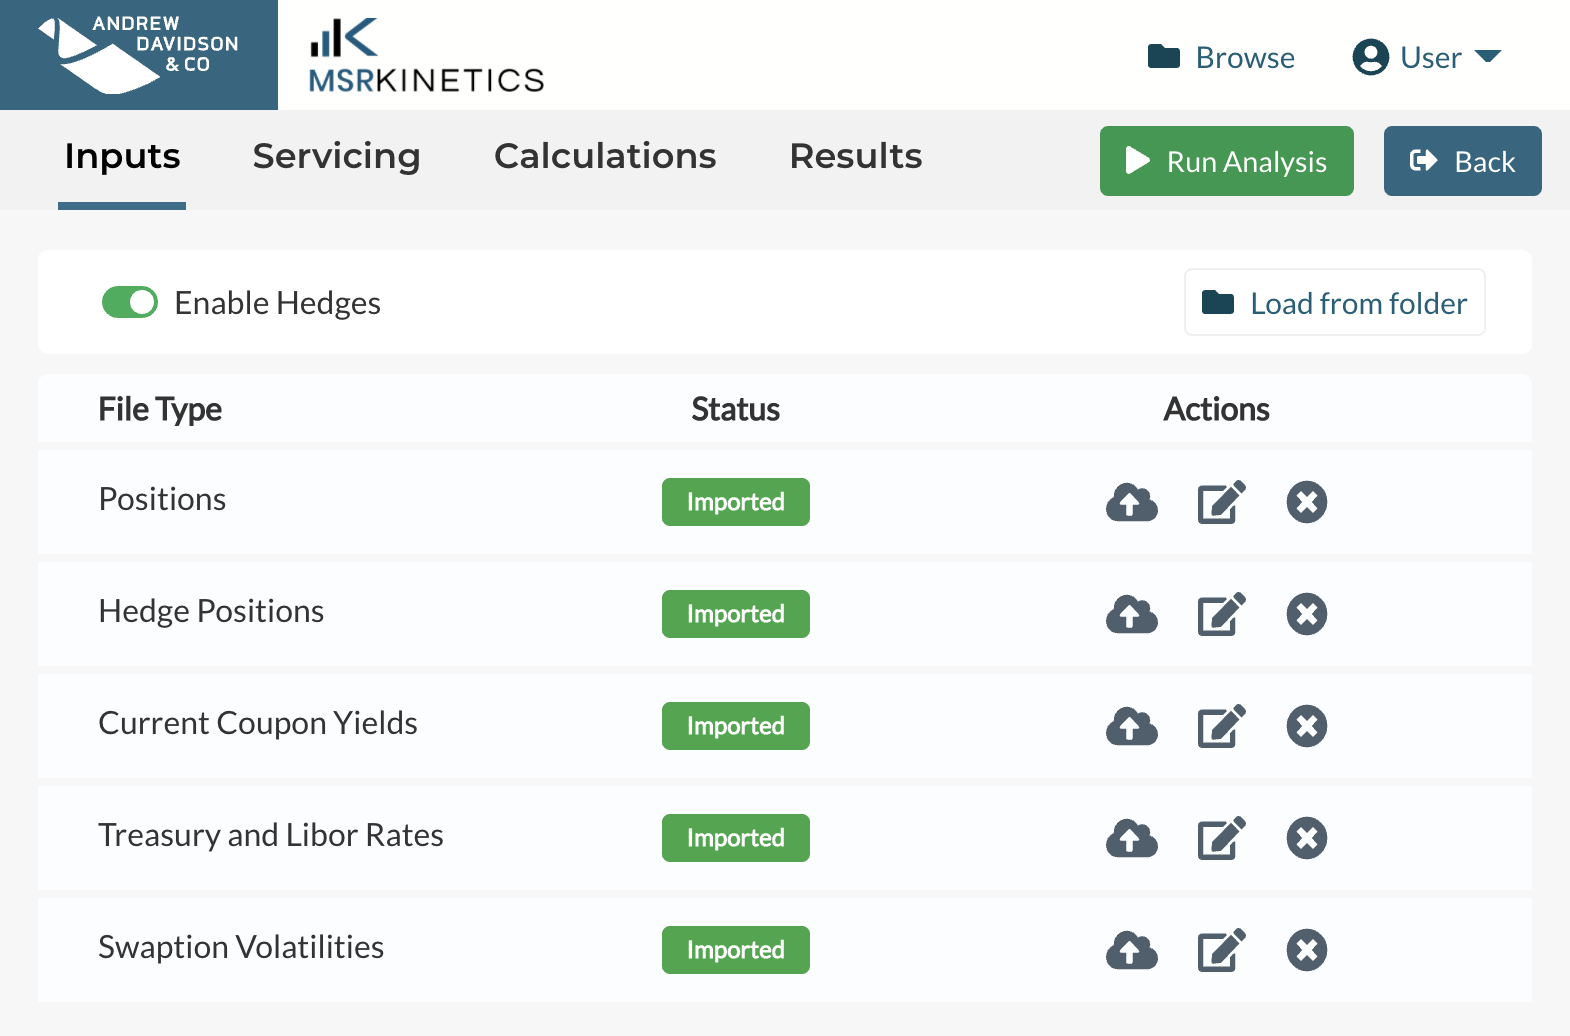Click the 'Swaption Volatilities' label
This screenshot has width=1570, height=1036.
coord(241,947)
